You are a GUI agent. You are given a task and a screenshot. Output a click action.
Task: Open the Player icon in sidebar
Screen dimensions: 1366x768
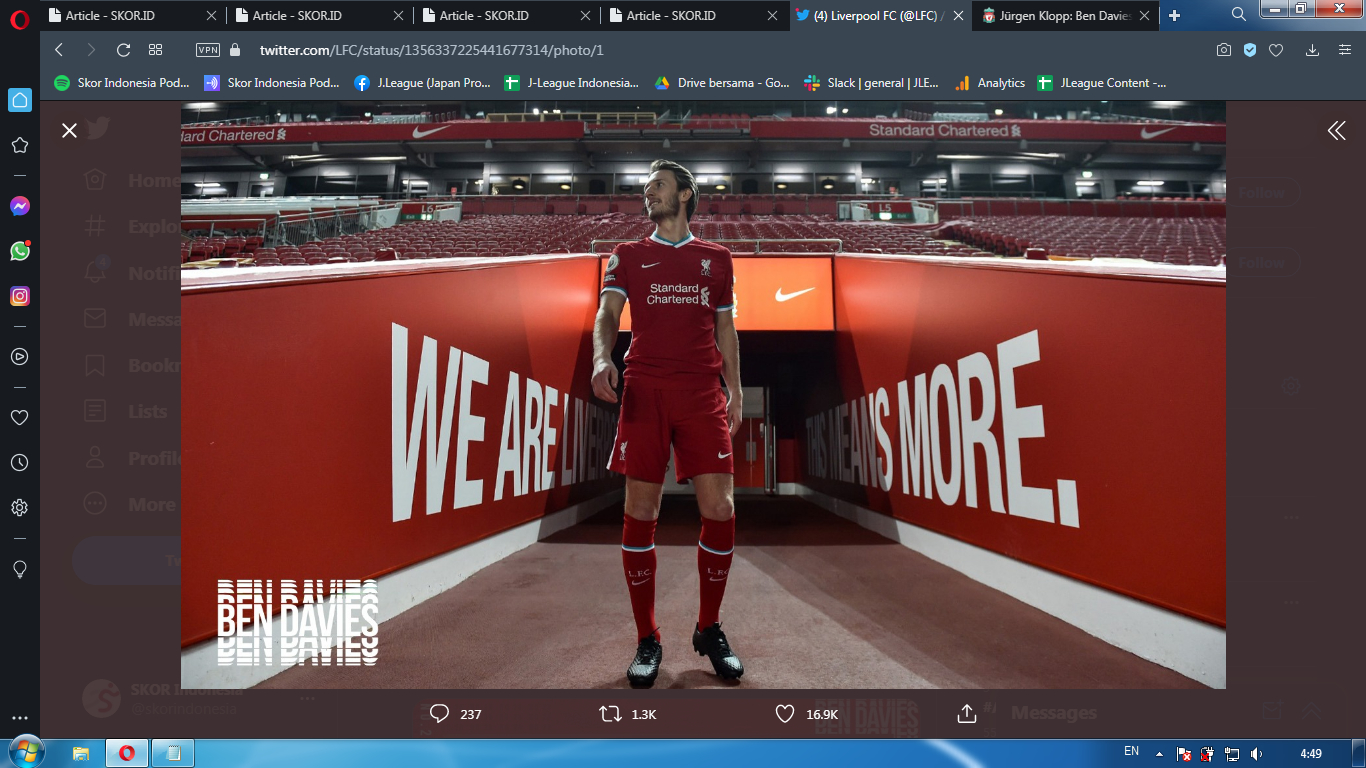pyautogui.click(x=19, y=356)
